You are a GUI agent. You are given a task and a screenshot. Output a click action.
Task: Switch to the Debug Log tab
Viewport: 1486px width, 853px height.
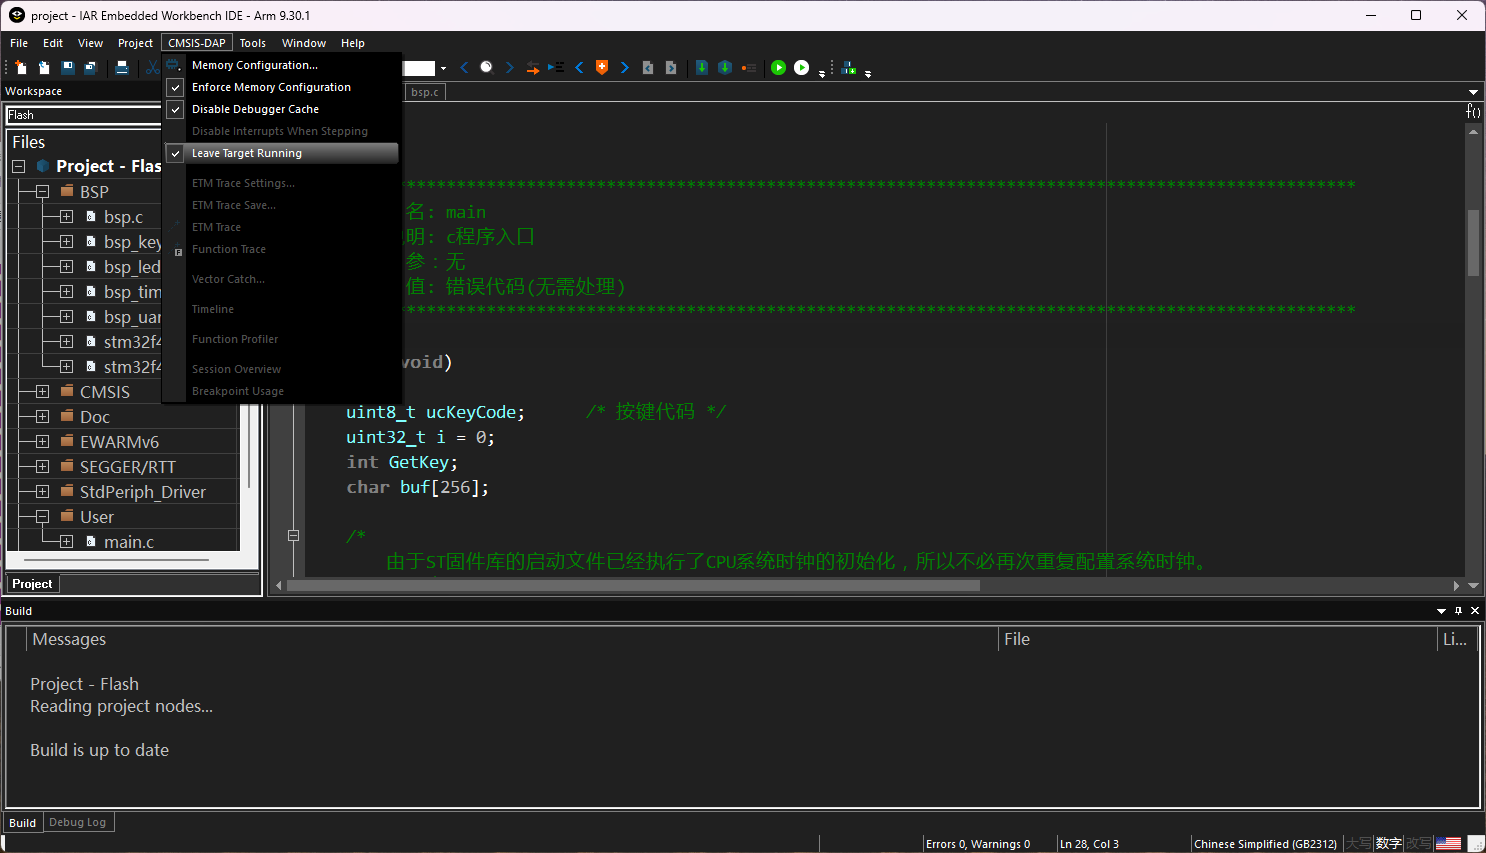[x=77, y=822]
